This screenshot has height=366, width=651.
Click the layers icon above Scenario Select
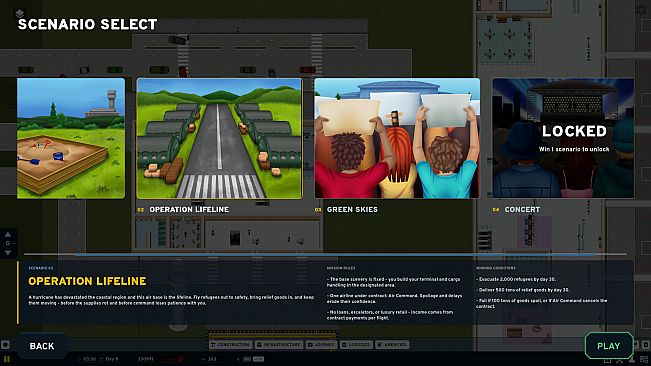point(20,14)
